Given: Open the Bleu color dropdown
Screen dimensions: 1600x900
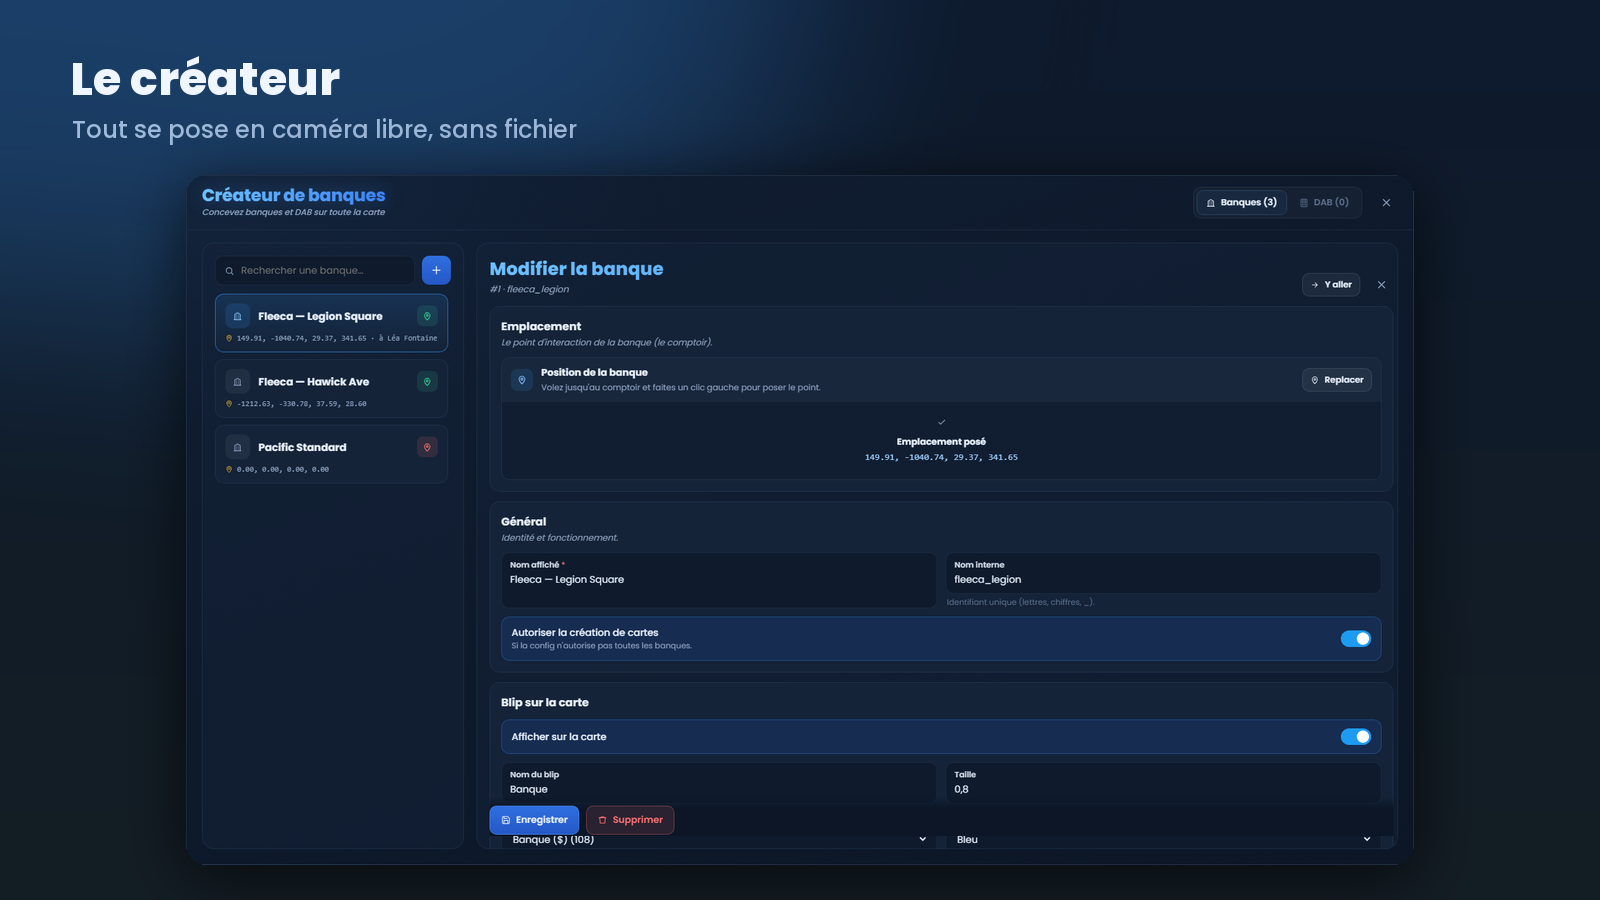Looking at the screenshot, I should 1163,840.
